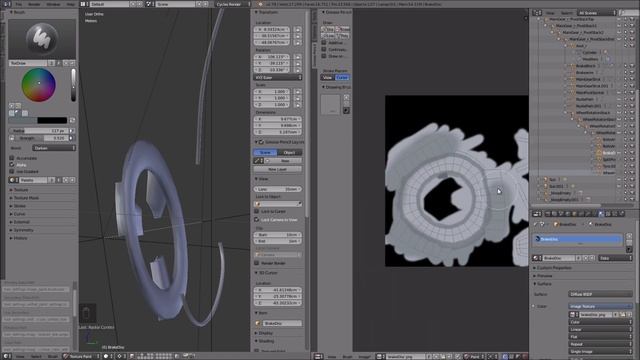Expand the Shading panel in properties region
640x360 pixels.
[x=264, y=341]
